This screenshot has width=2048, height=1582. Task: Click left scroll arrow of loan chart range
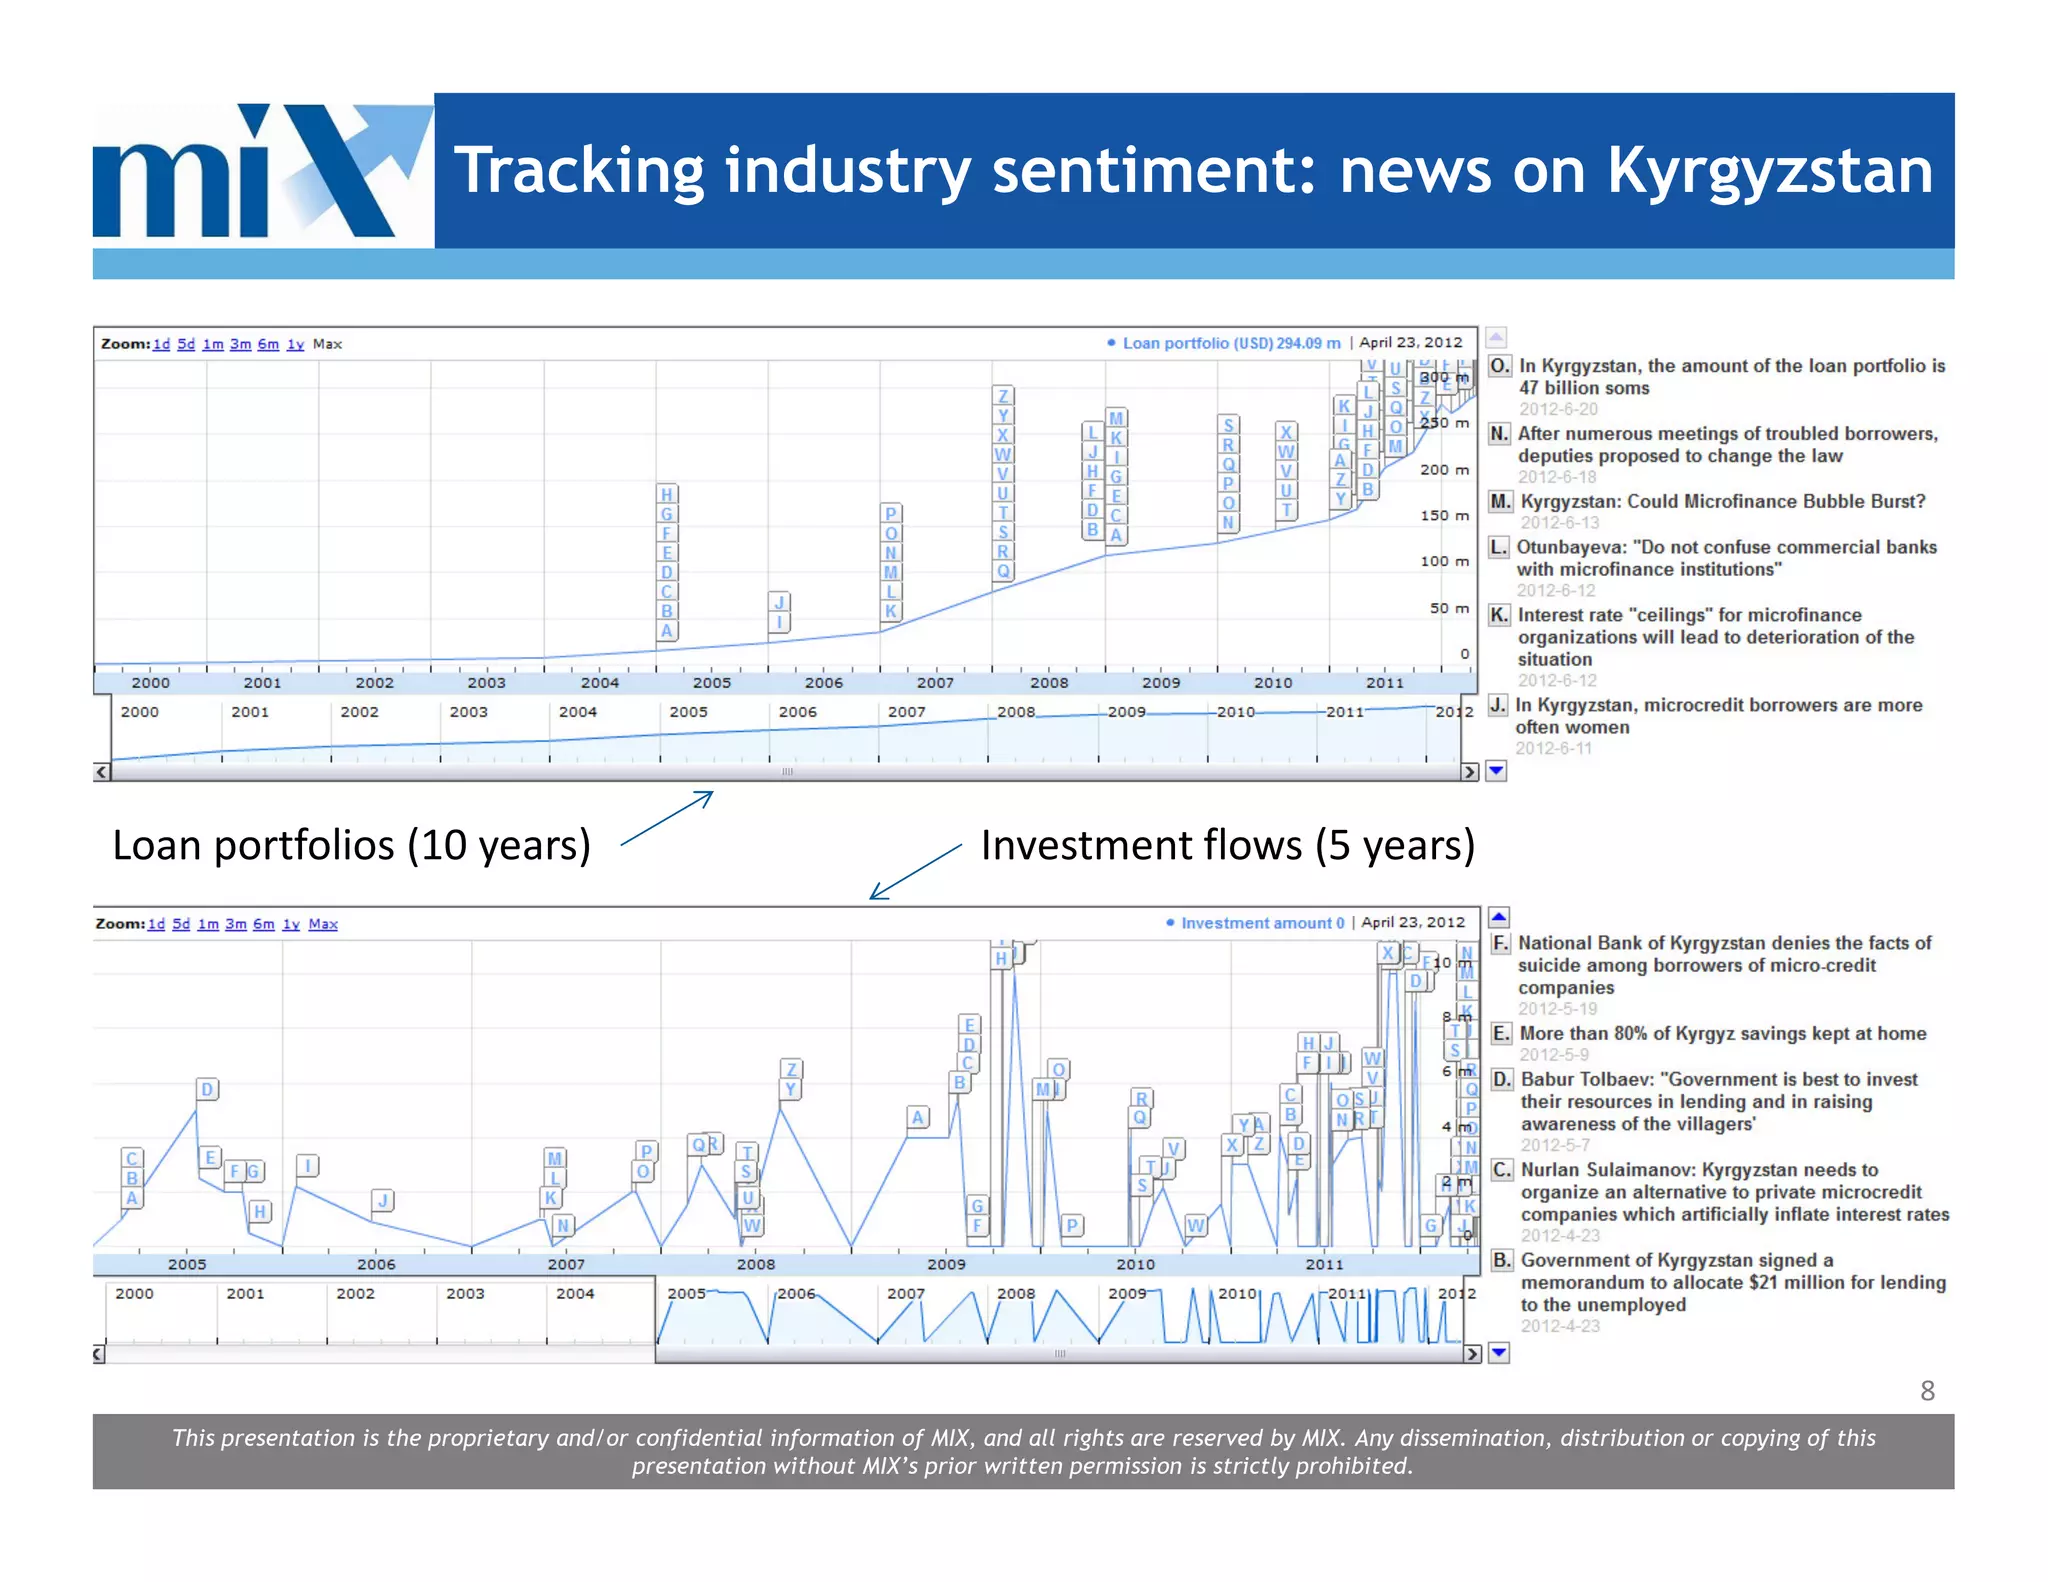click(x=101, y=772)
